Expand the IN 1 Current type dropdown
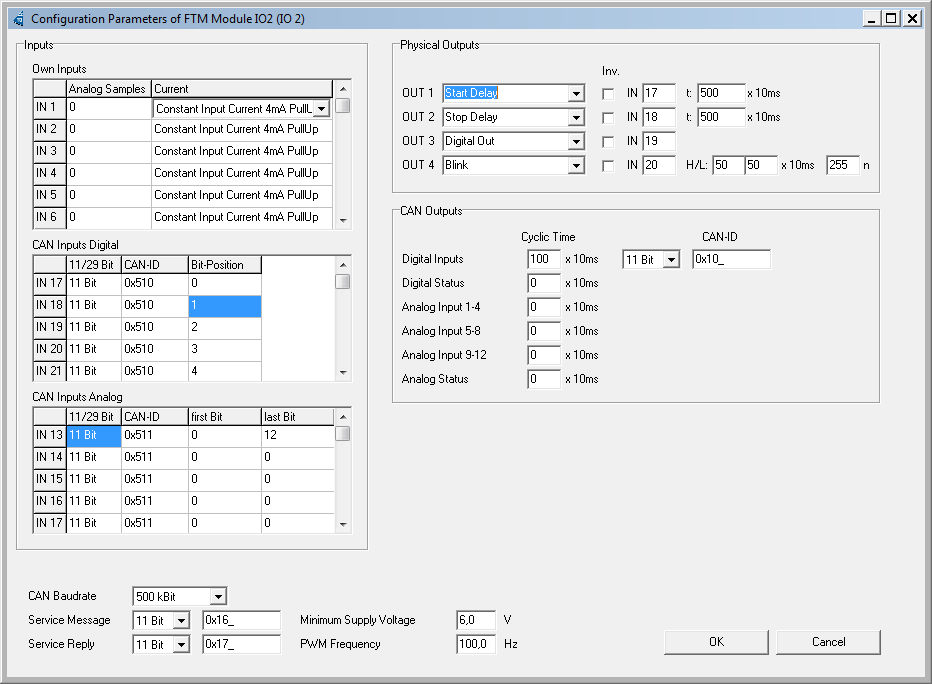This screenshot has width=932, height=684. point(321,109)
